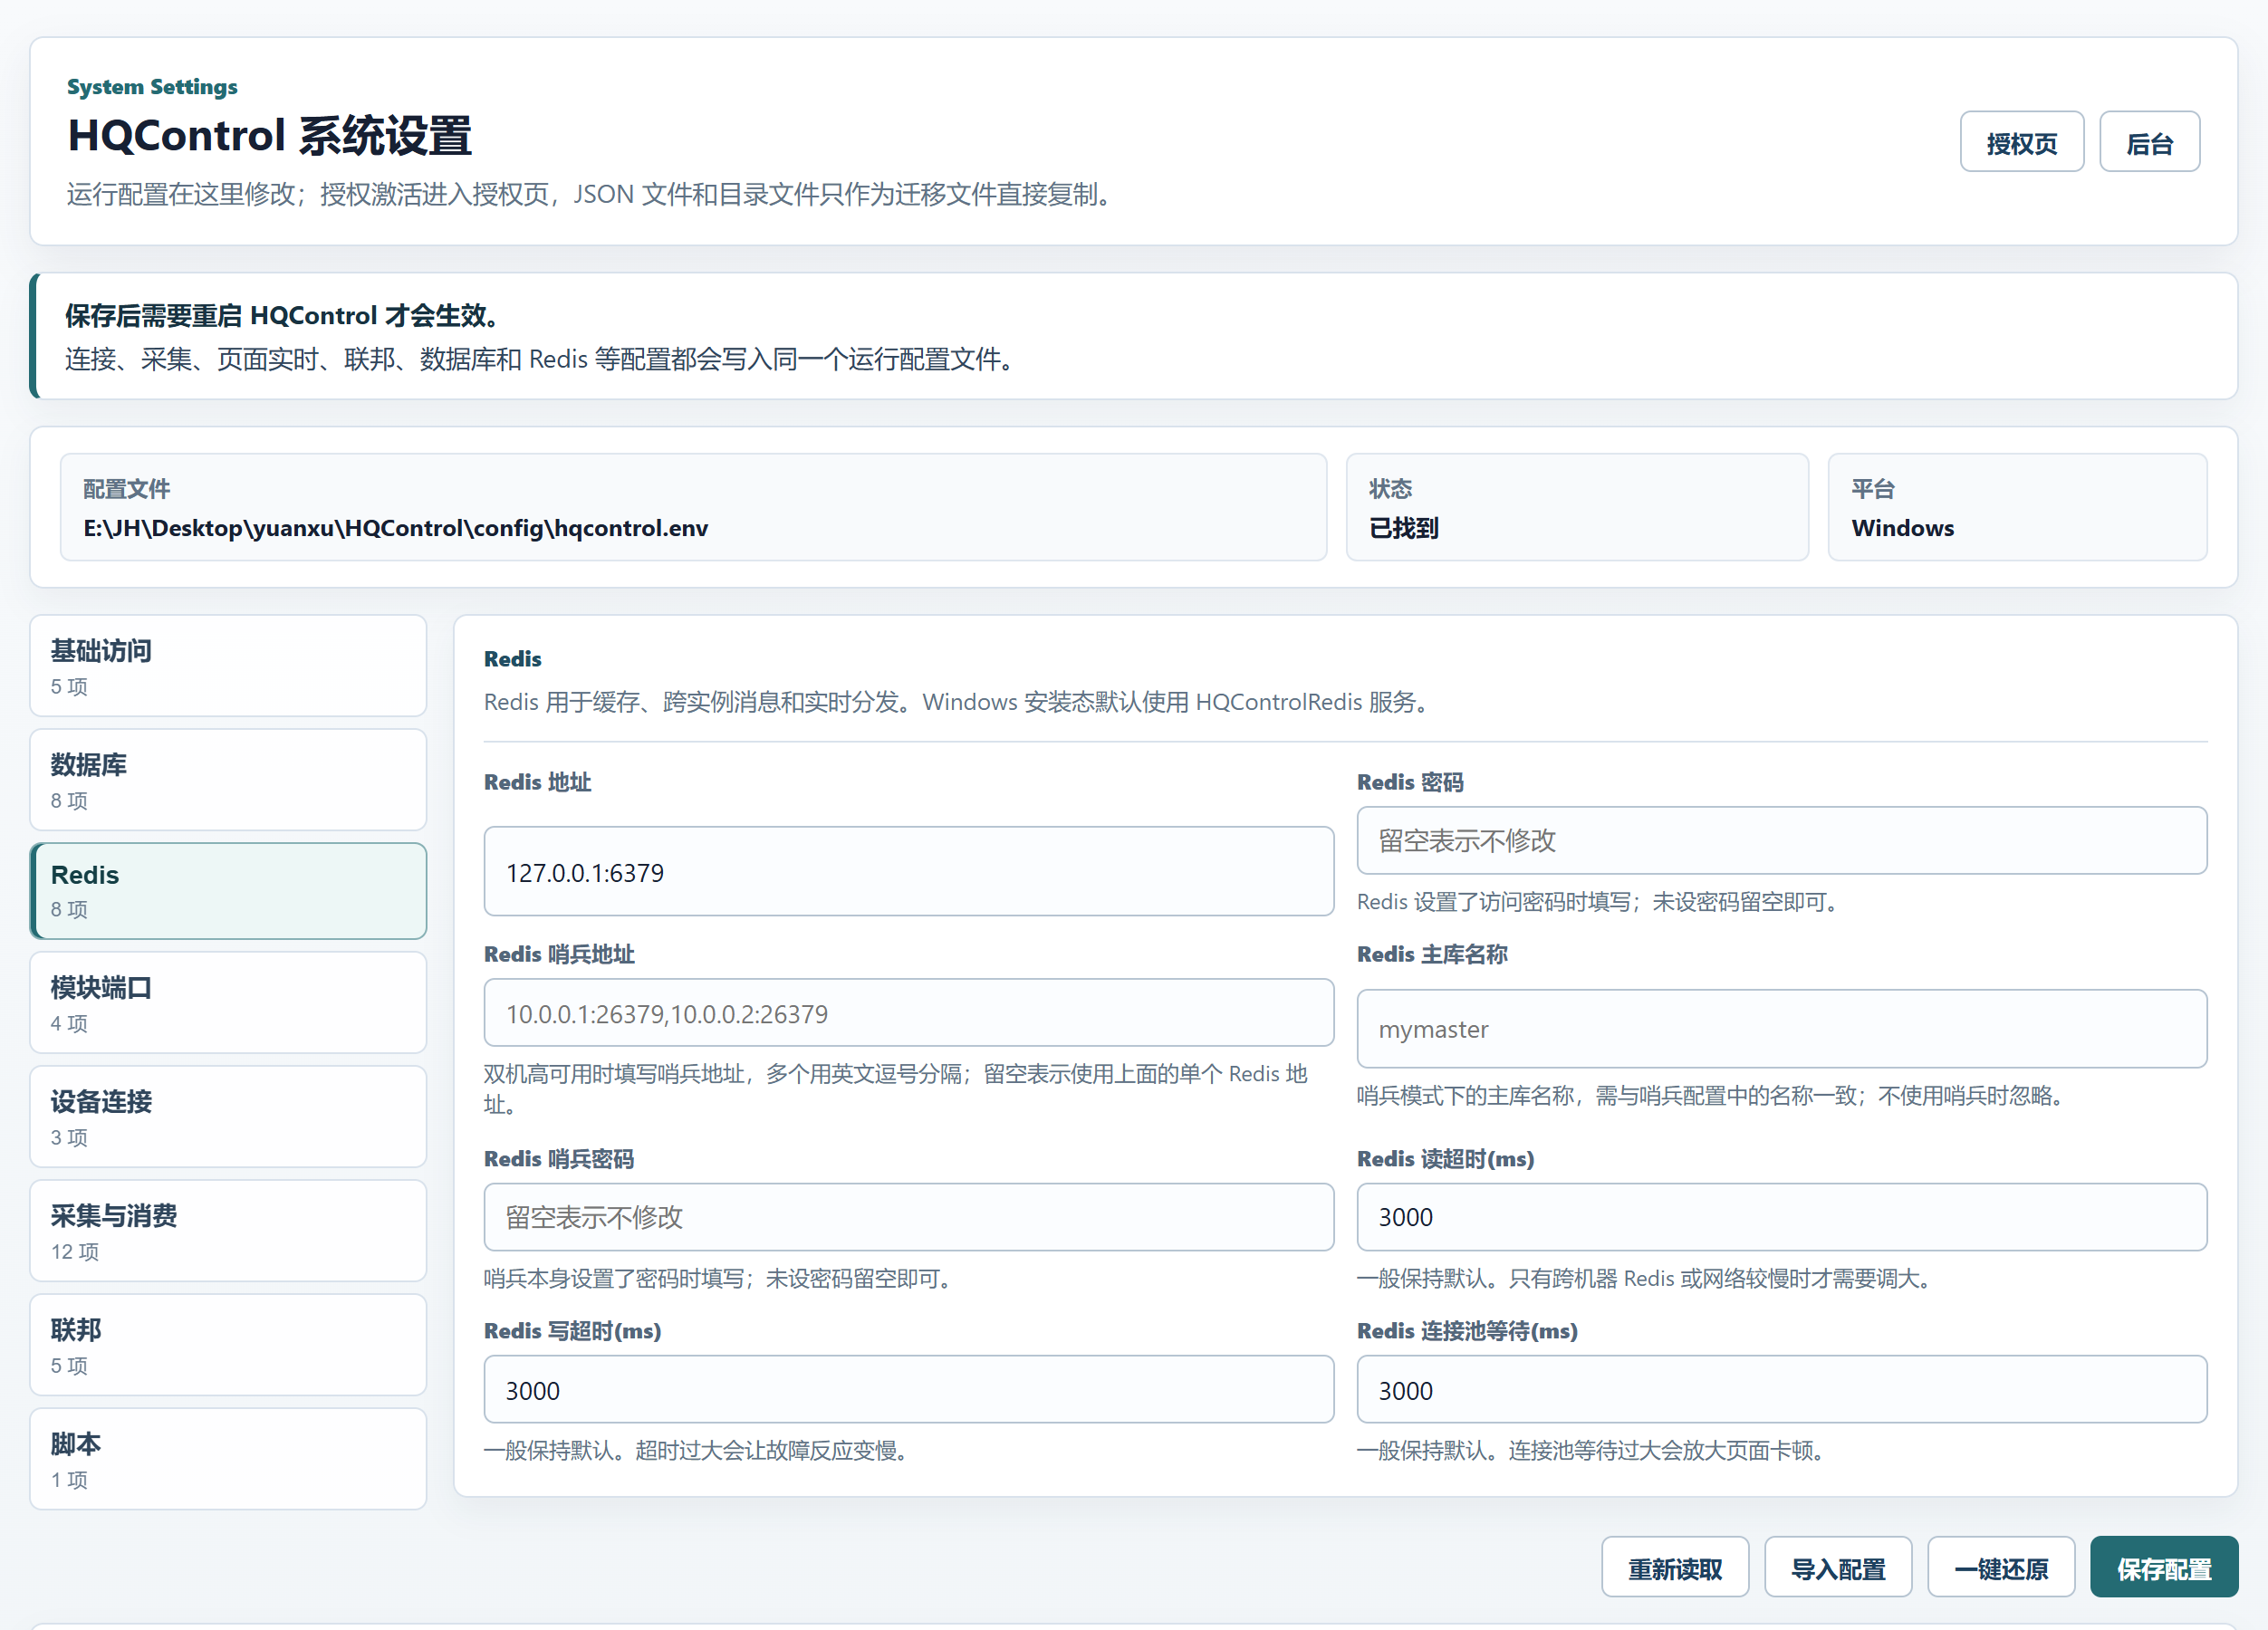Click the Redis 读超时(ms) label
Image resolution: width=2268 pixels, height=1630 pixels.
tap(1445, 1159)
